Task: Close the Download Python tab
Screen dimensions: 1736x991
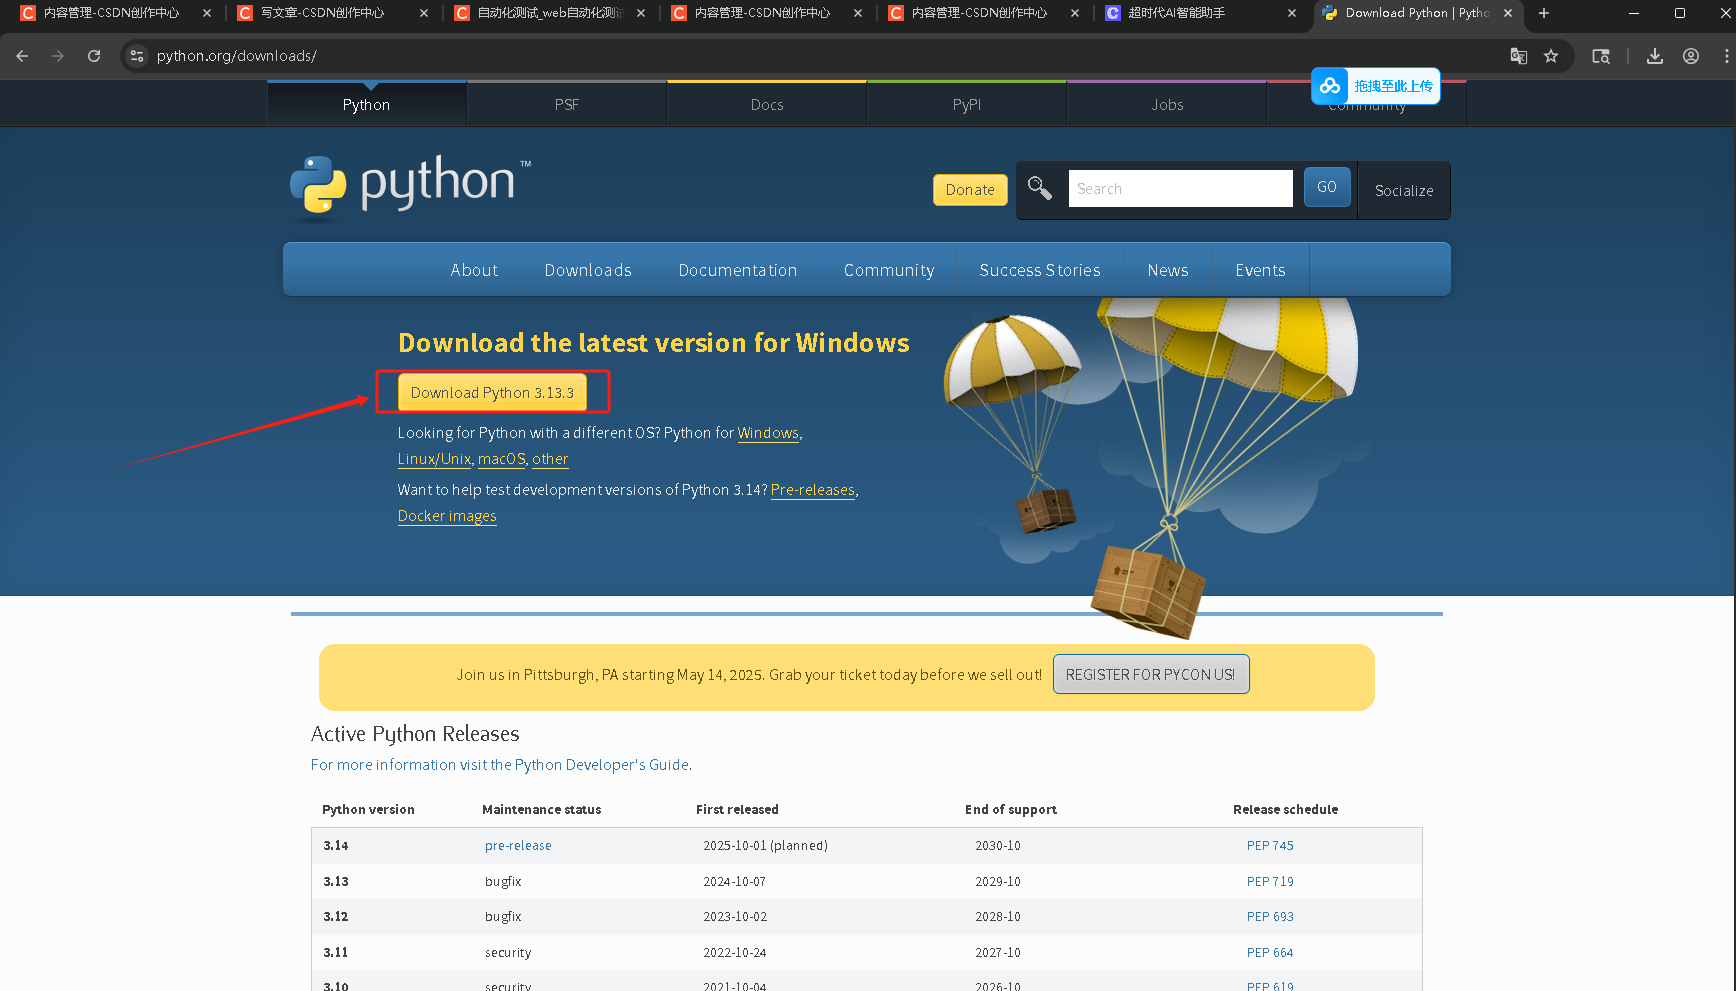Action: click(1508, 13)
